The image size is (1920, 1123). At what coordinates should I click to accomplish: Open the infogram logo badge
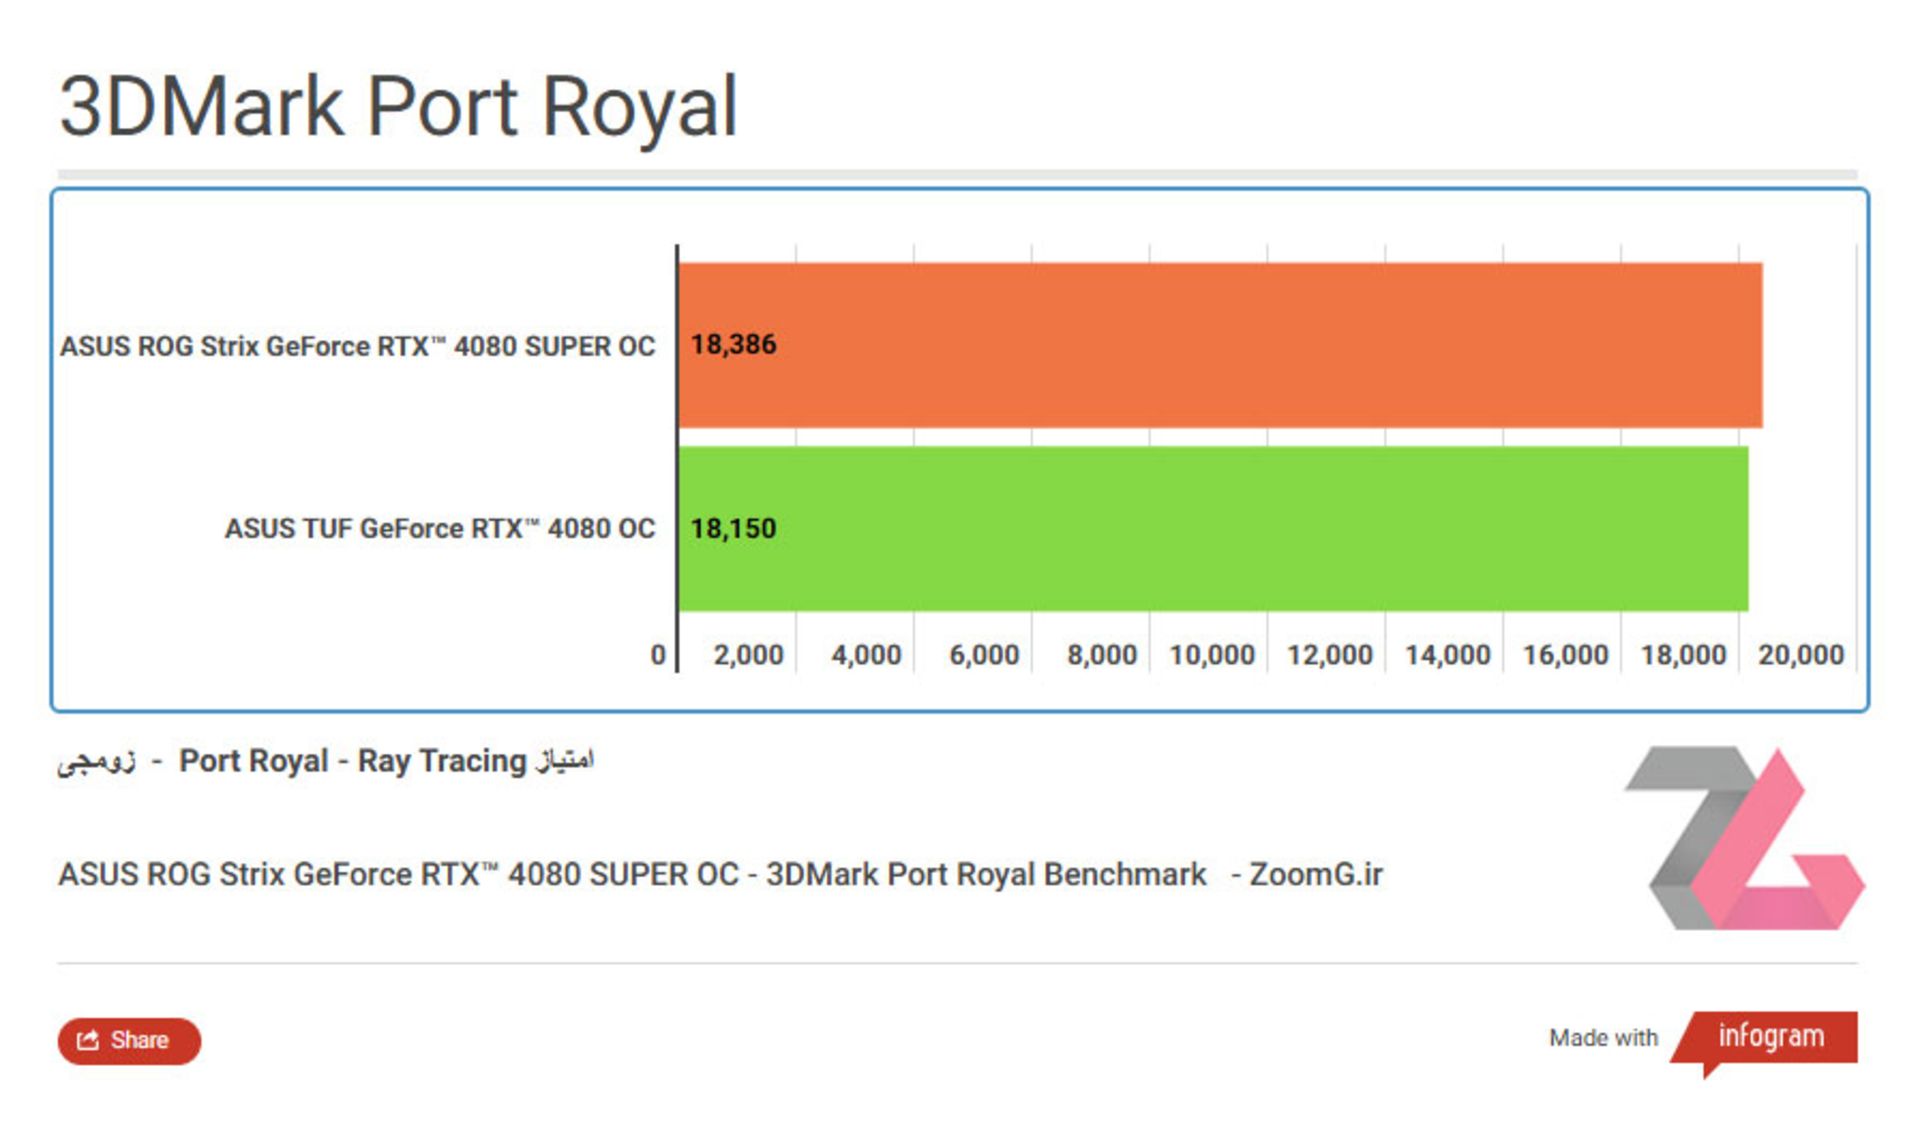[1765, 1042]
